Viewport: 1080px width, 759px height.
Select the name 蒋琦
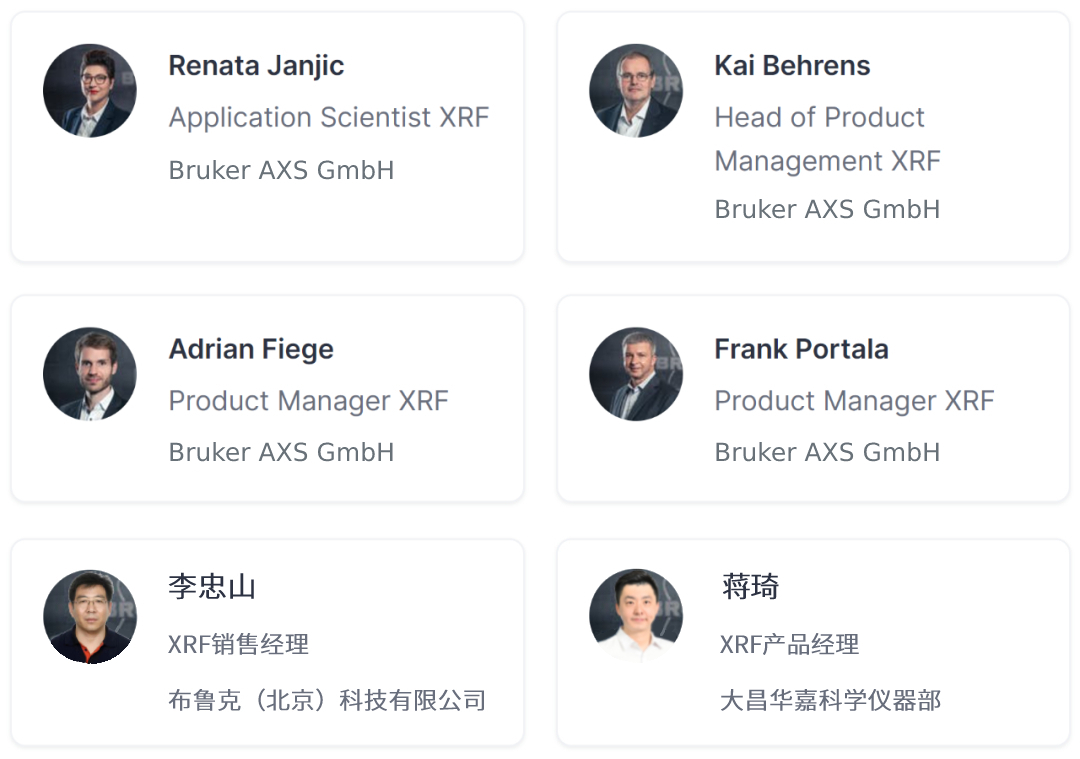point(751,586)
